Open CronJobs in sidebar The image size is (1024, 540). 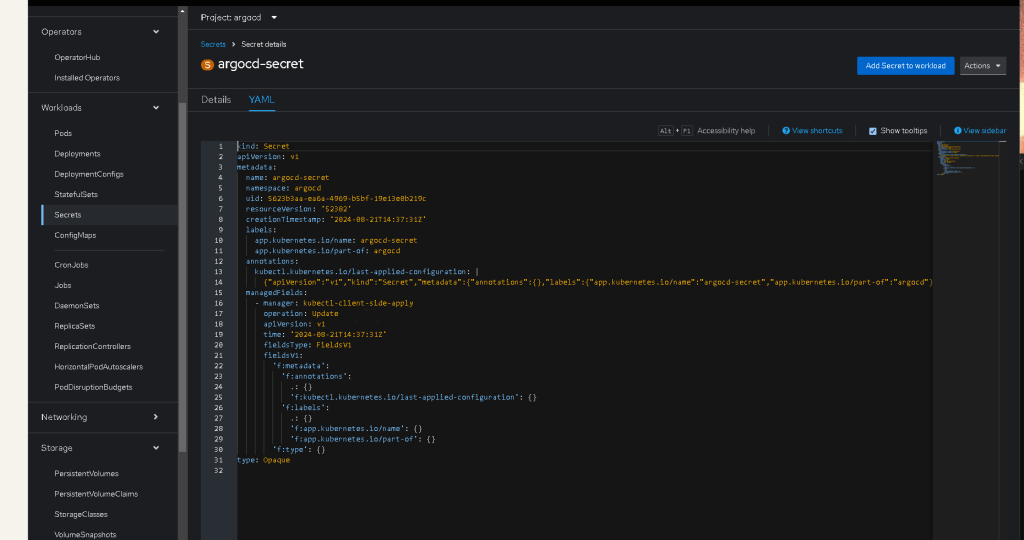(71, 265)
